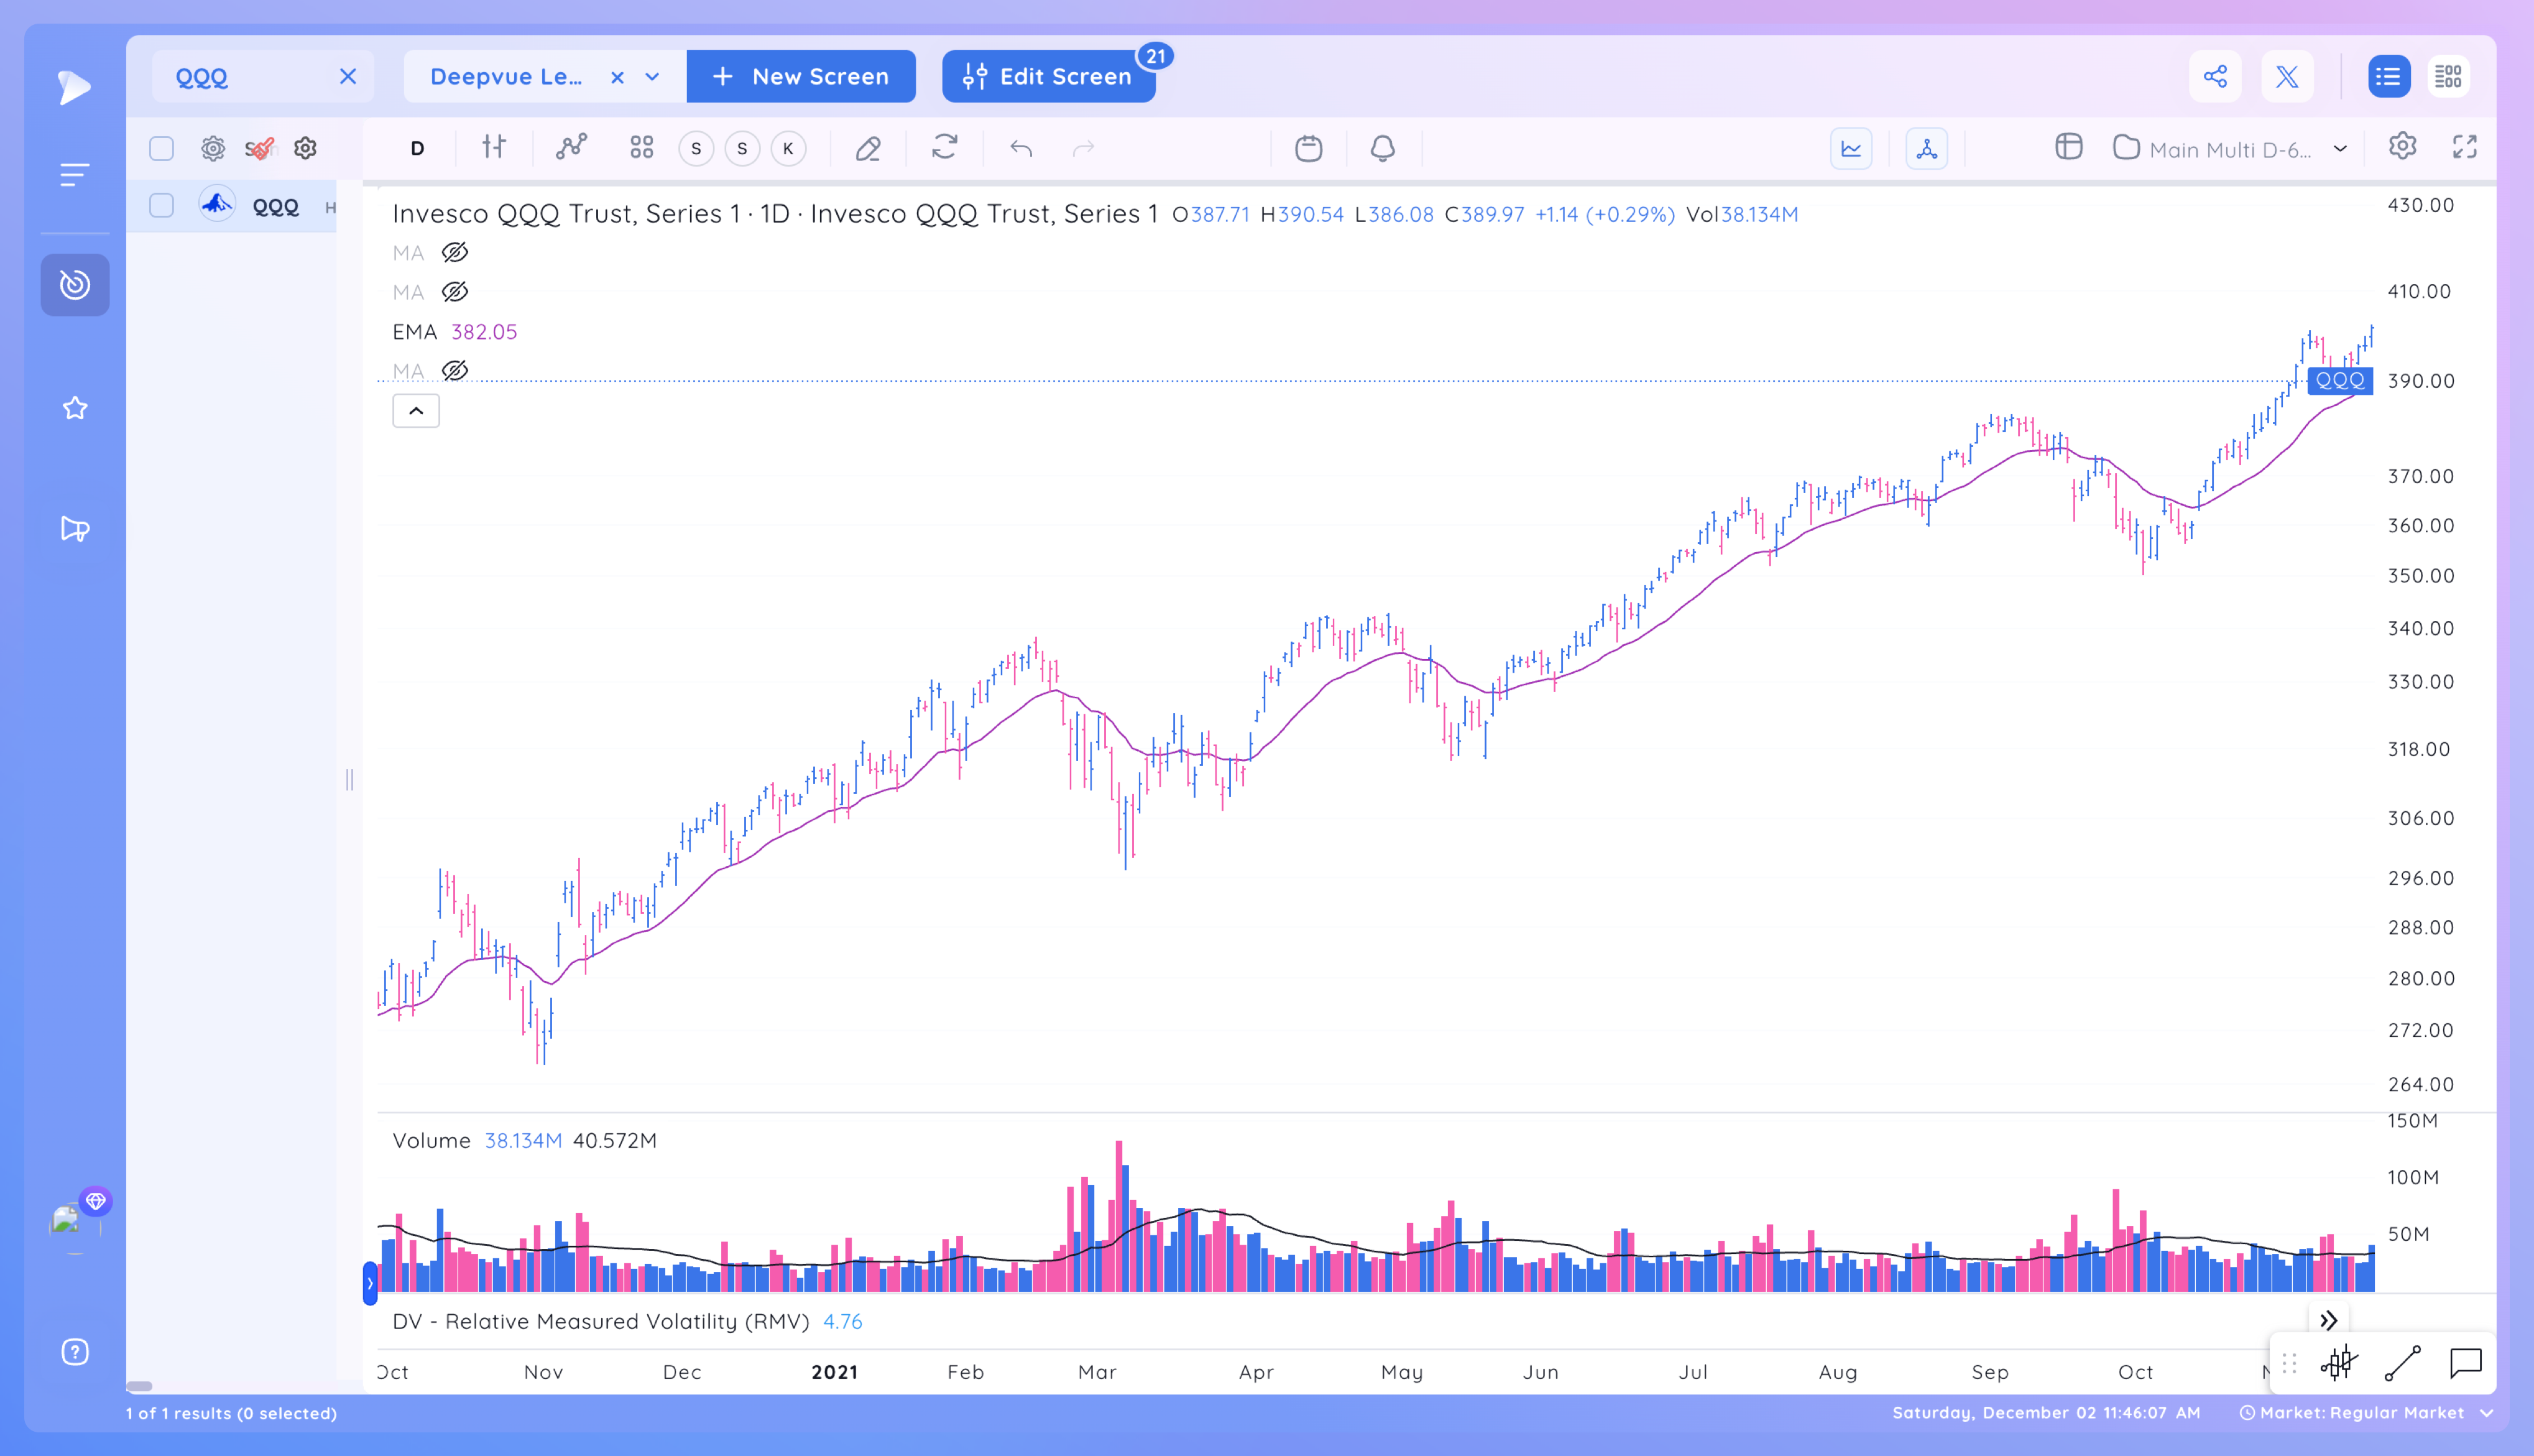Toggle the K circle button
Viewport: 2534px width, 1456px height.
coord(788,149)
